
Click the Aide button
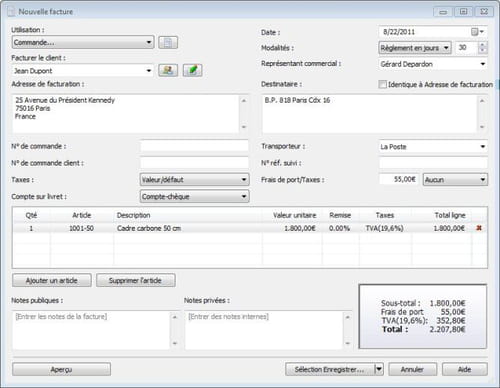coord(465,369)
